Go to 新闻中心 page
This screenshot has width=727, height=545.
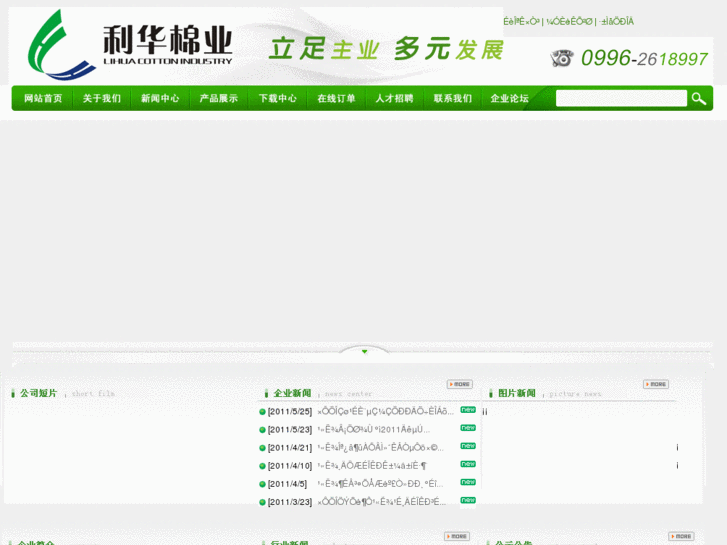160,98
